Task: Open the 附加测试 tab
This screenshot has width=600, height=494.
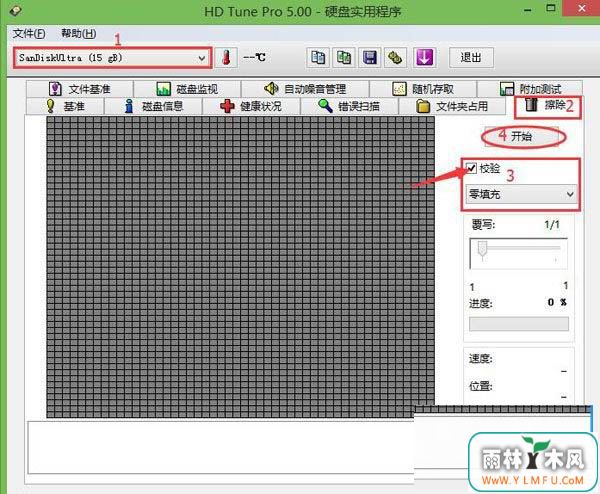Action: coord(530,89)
